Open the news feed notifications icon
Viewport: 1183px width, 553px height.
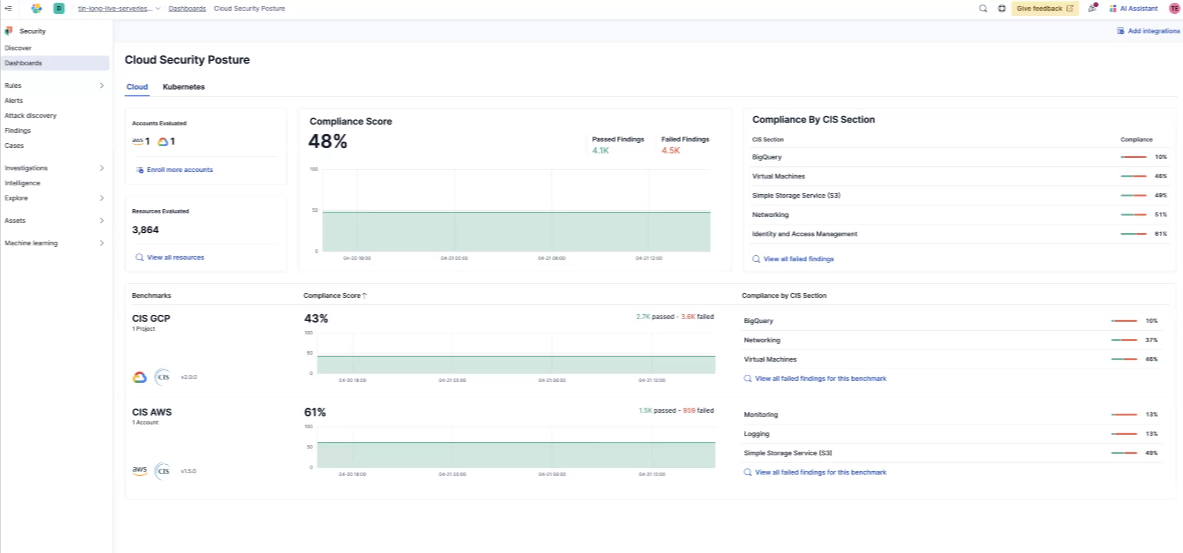coord(1092,8)
